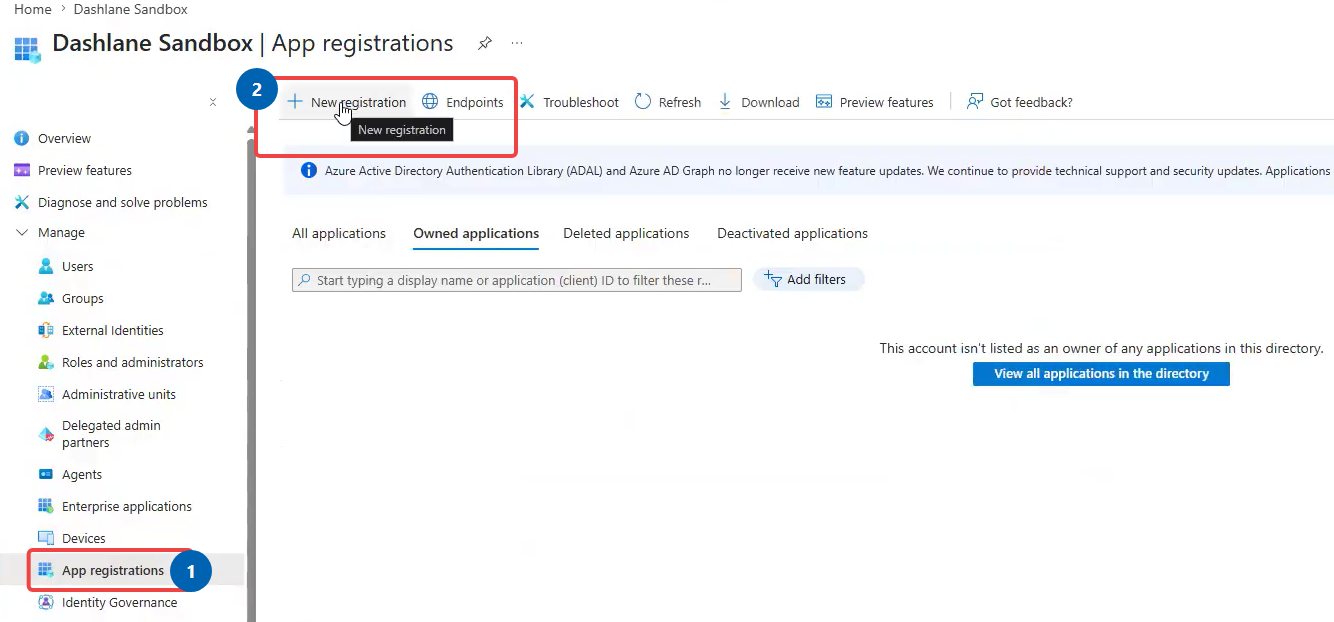Viewport: 1334px width, 622px height.
Task: Go to Home breadcrumb link
Action: pos(33,9)
